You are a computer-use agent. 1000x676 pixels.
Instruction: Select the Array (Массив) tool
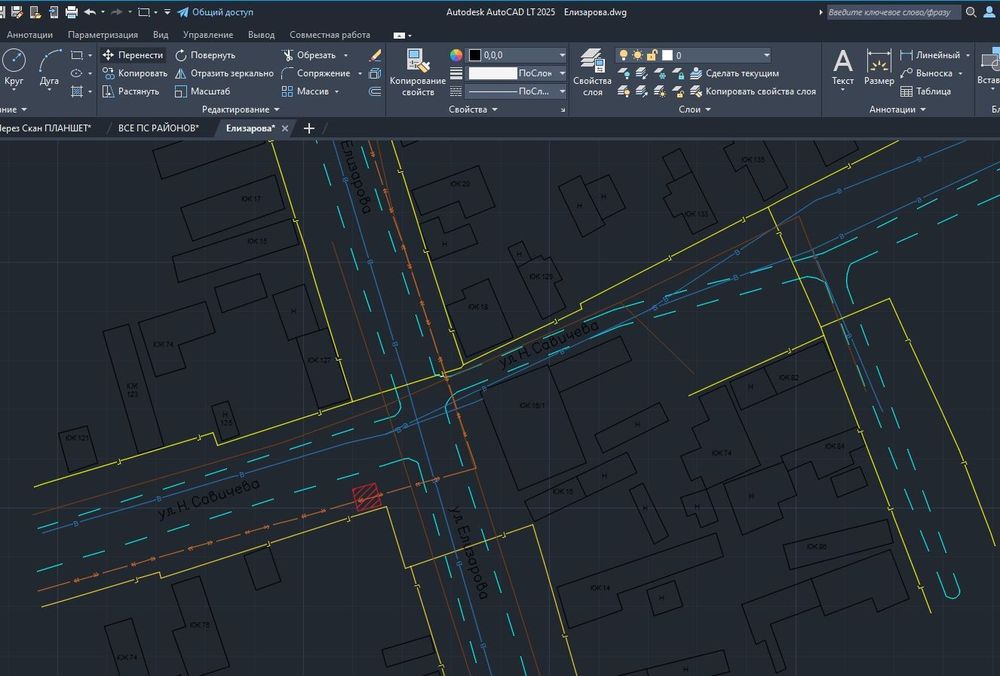[x=306, y=91]
